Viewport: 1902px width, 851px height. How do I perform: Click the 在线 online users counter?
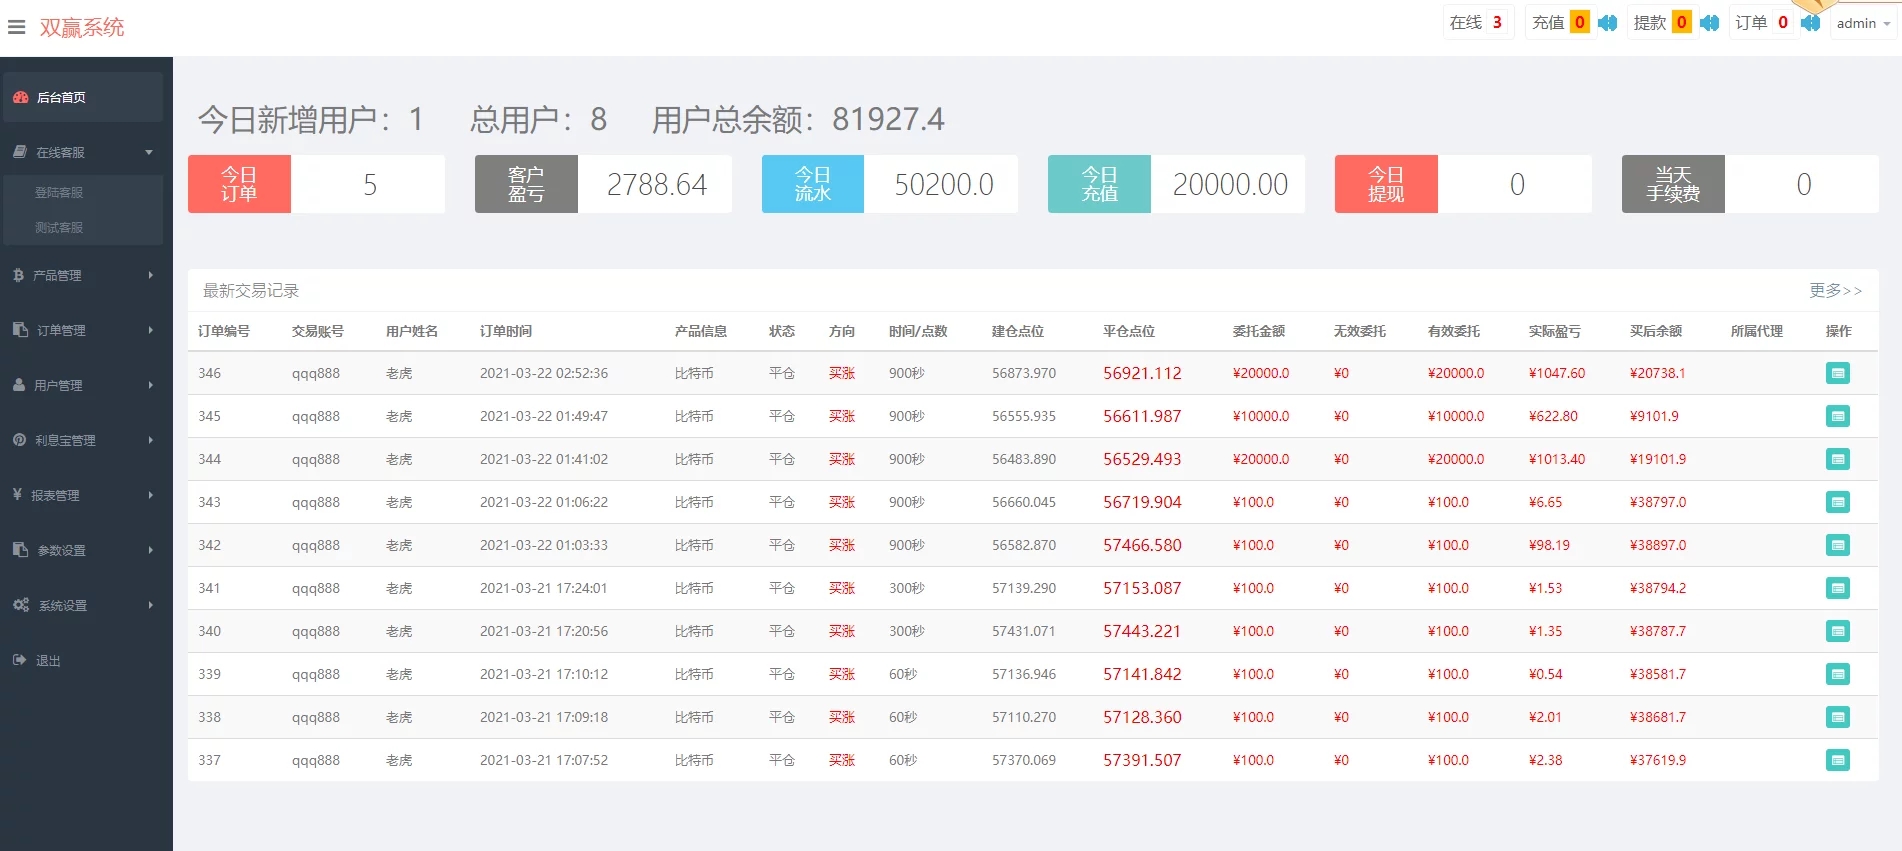[x=1476, y=23]
